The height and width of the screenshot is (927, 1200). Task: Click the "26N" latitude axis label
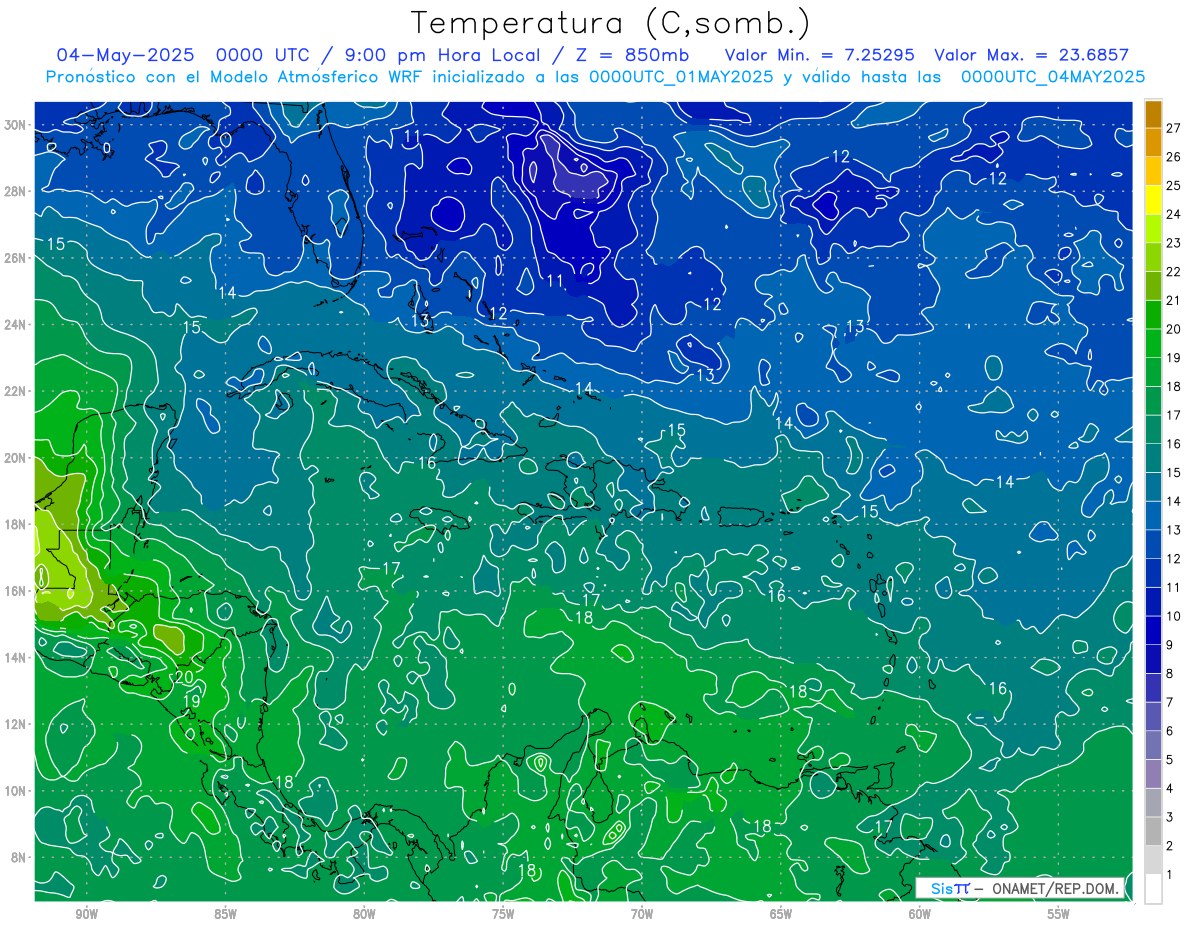coord(16,258)
